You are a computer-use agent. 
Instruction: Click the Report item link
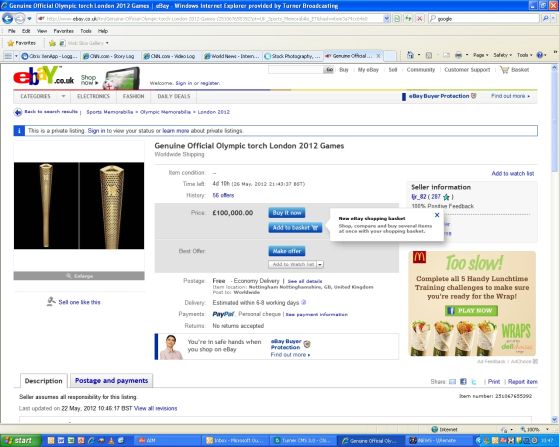pyautogui.click(x=522, y=382)
